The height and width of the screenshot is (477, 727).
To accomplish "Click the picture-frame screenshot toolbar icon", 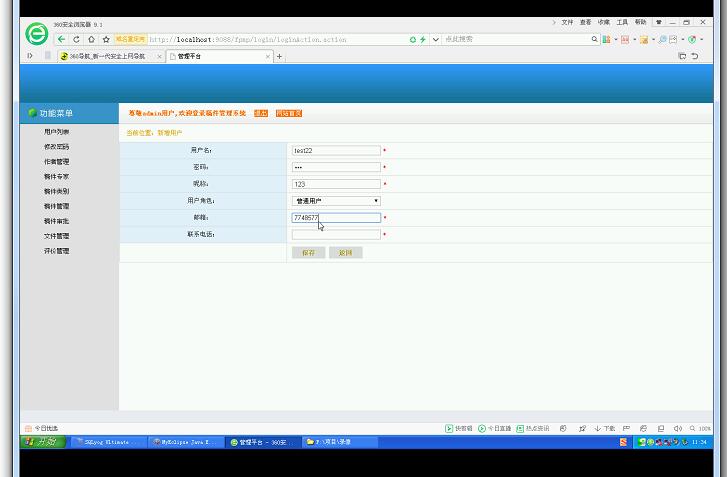I will [x=673, y=39].
